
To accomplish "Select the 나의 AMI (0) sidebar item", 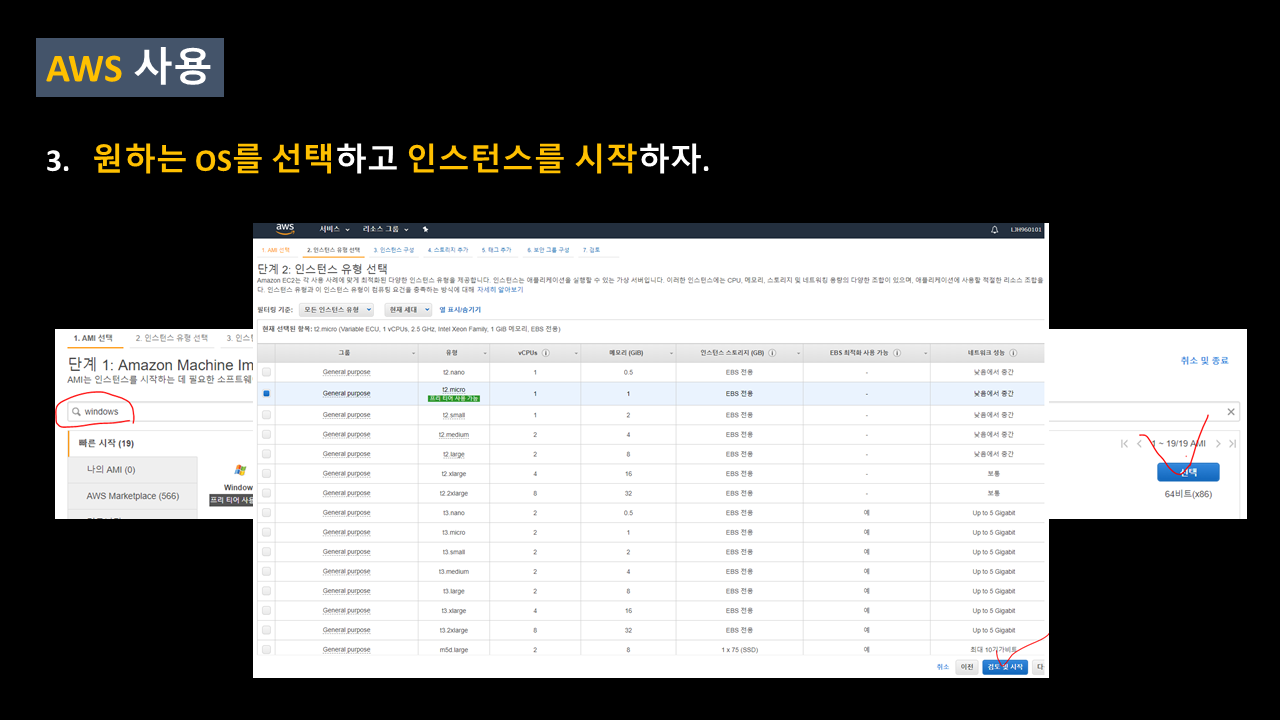I will tap(134, 470).
